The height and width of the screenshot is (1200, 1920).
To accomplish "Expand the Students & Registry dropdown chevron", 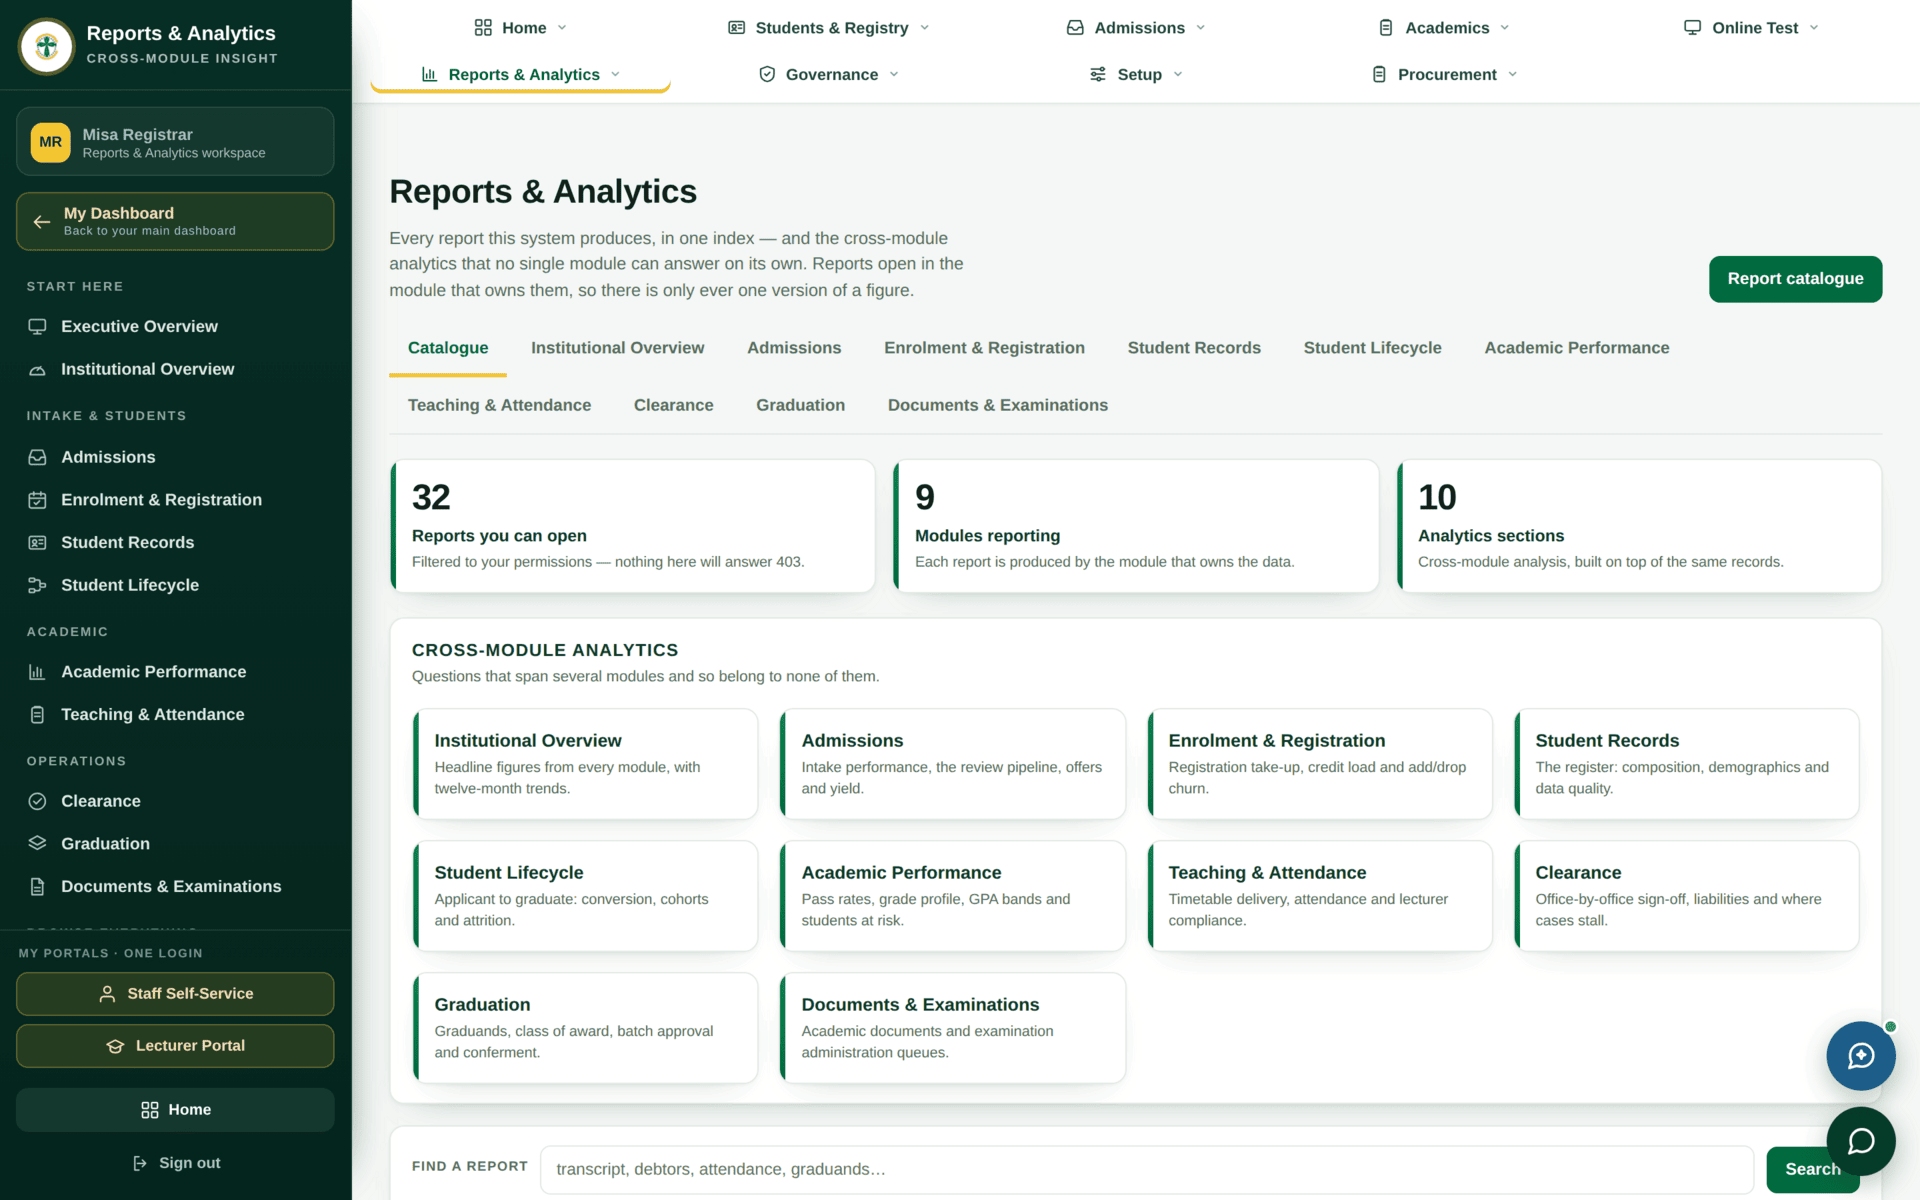I will click(x=924, y=28).
